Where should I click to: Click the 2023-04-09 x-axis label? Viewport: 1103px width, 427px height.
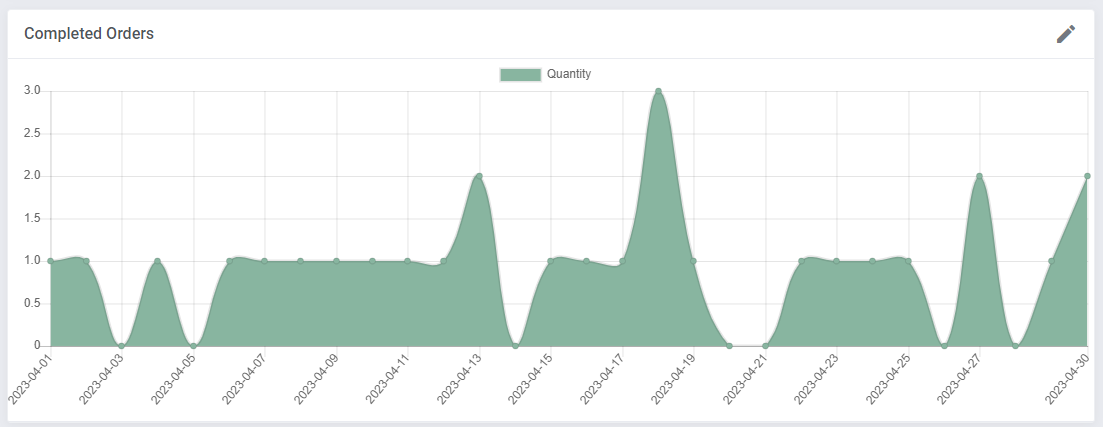coord(317,378)
